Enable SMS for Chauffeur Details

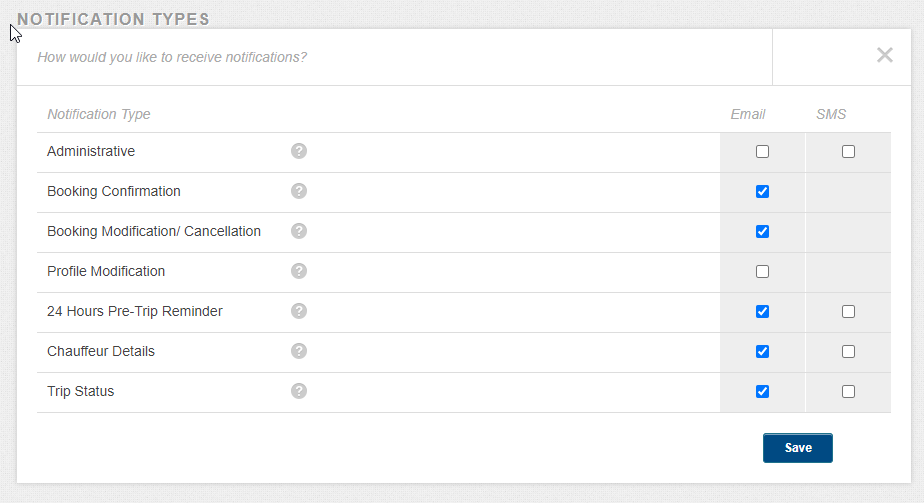pos(848,352)
